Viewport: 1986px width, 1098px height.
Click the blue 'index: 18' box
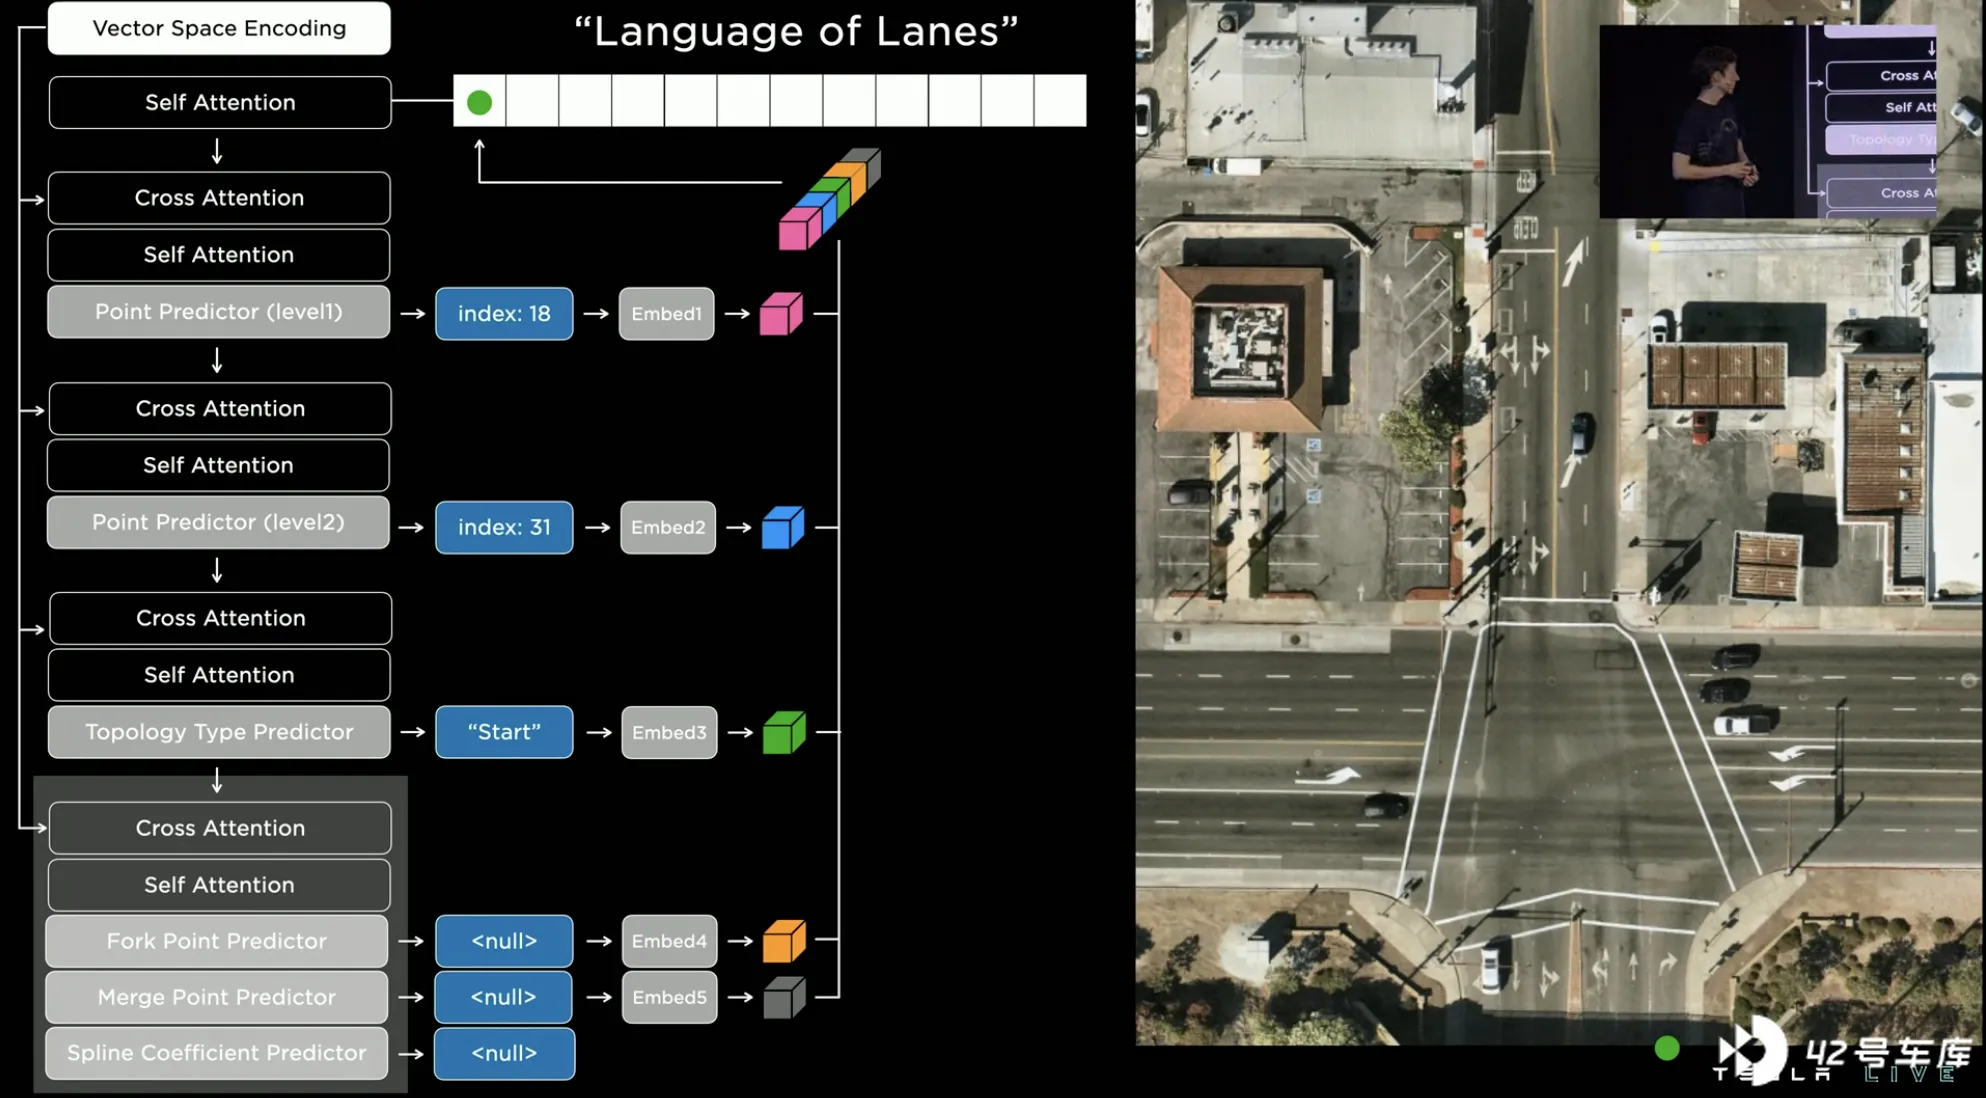(504, 314)
